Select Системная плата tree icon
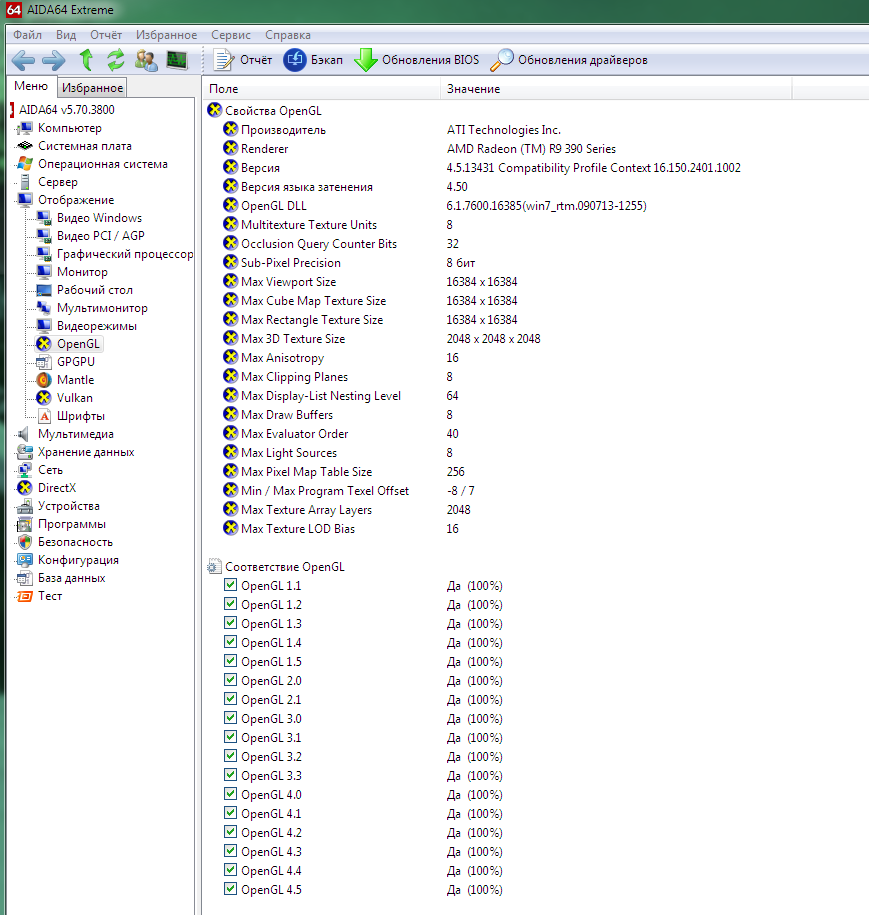 pyautogui.click(x=25, y=146)
